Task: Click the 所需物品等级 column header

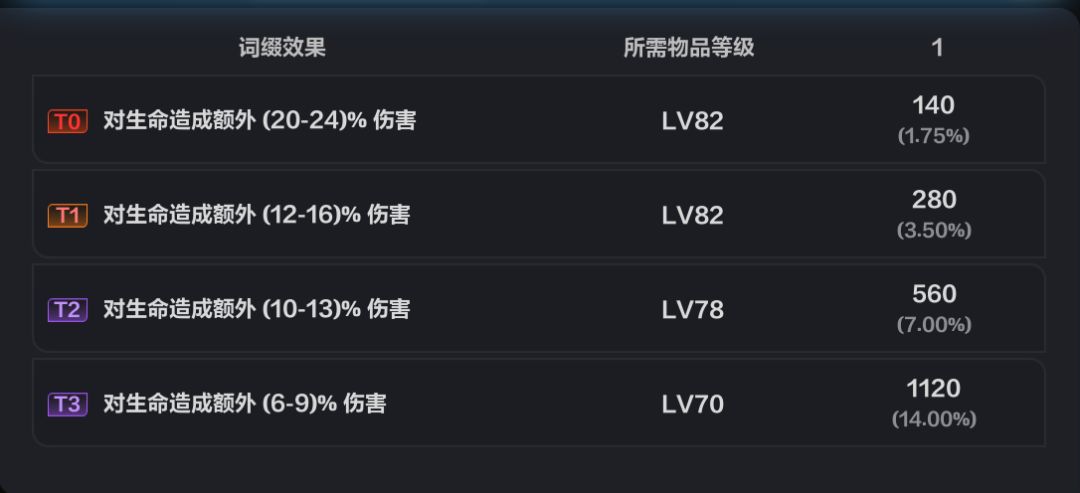Action: [x=688, y=47]
